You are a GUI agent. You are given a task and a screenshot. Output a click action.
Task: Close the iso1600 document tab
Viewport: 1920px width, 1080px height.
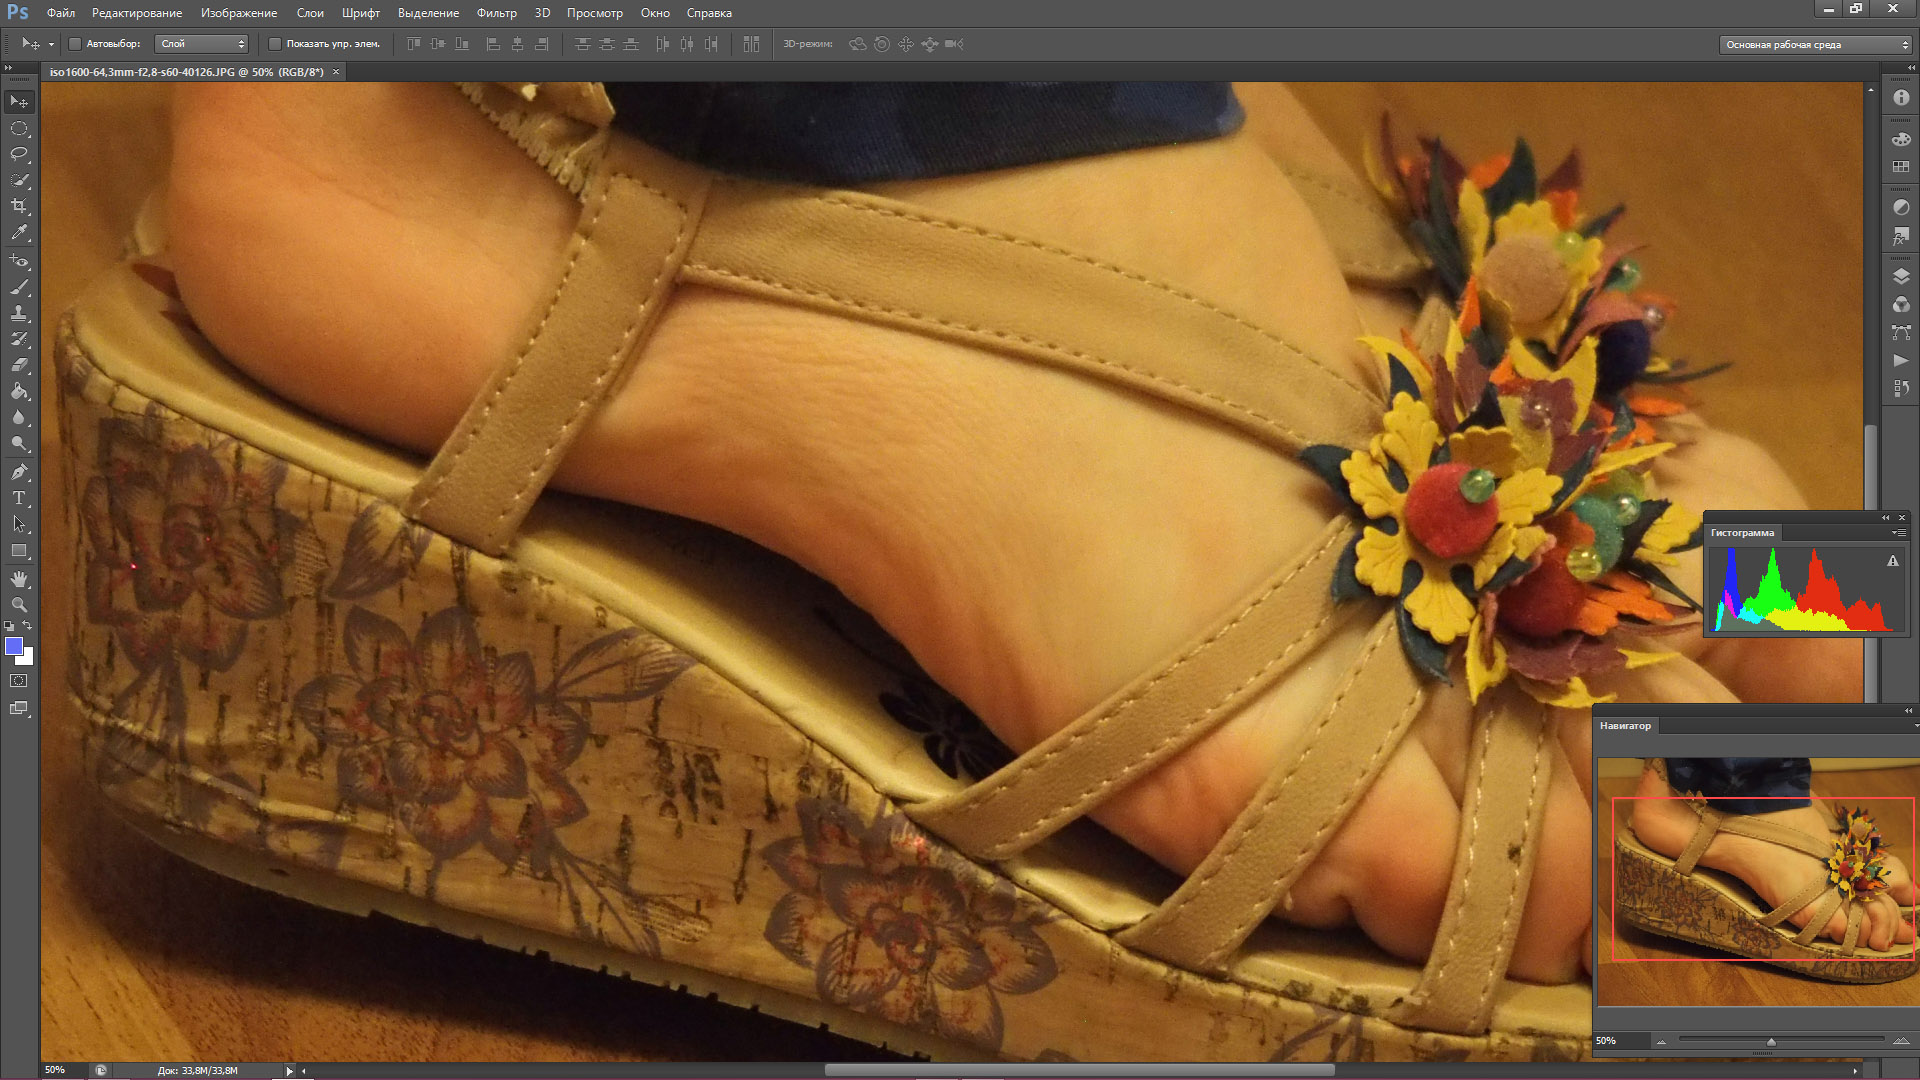click(x=336, y=72)
